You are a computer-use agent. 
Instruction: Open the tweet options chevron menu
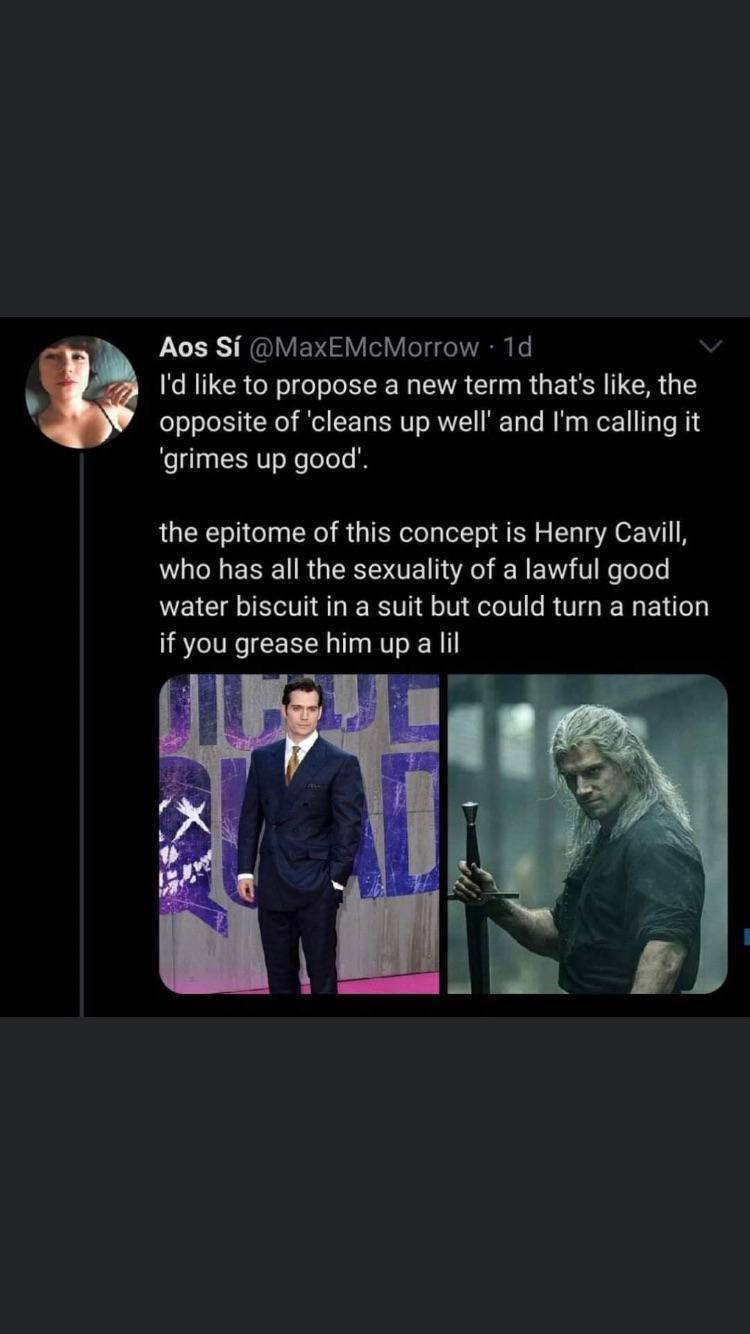(x=710, y=348)
